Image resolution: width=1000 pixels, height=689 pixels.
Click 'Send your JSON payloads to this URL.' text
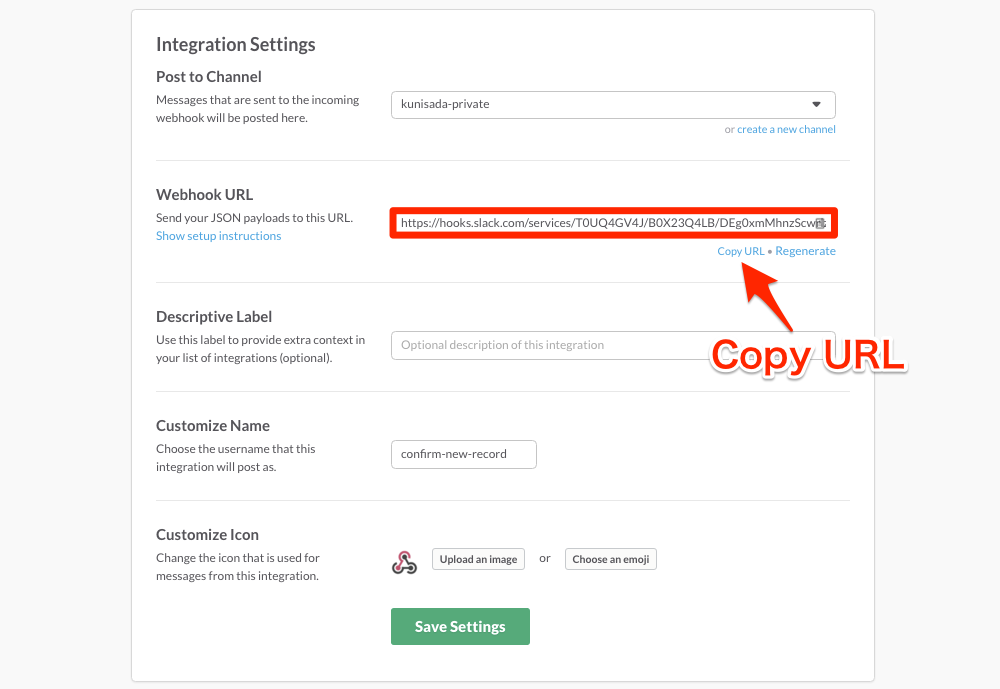(x=254, y=218)
